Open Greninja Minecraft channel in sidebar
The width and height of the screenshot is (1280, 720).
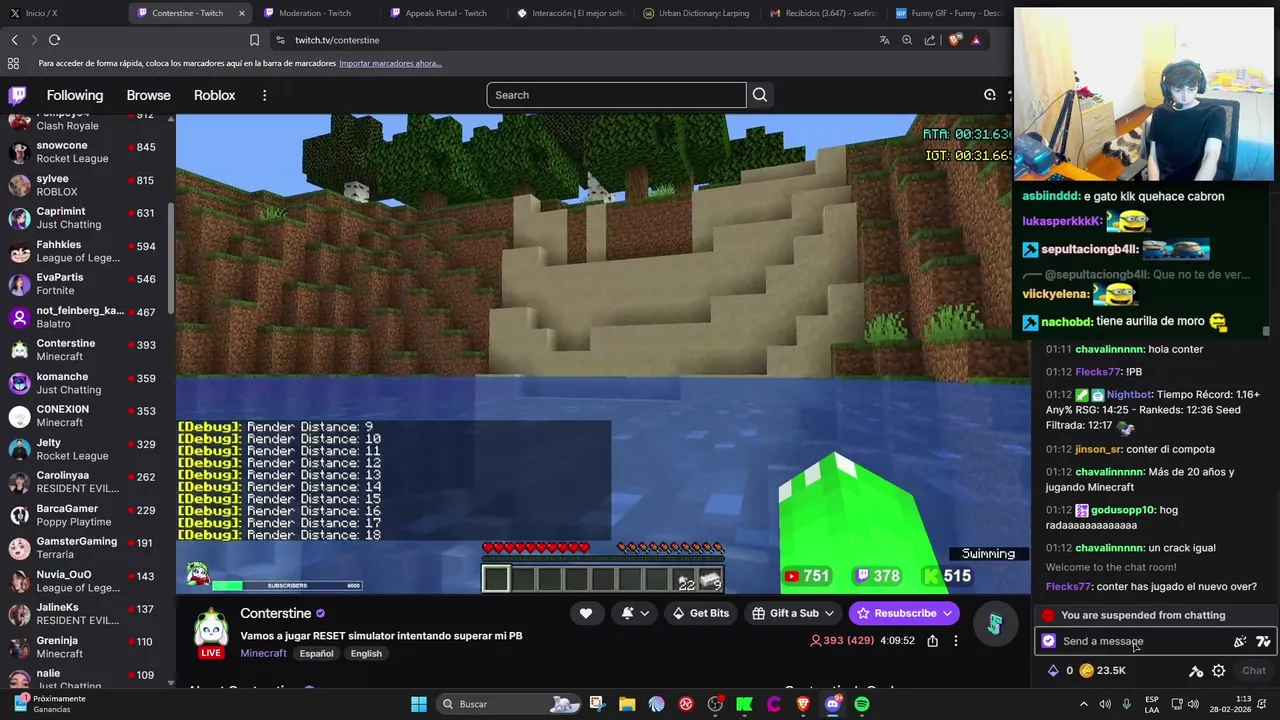88,647
